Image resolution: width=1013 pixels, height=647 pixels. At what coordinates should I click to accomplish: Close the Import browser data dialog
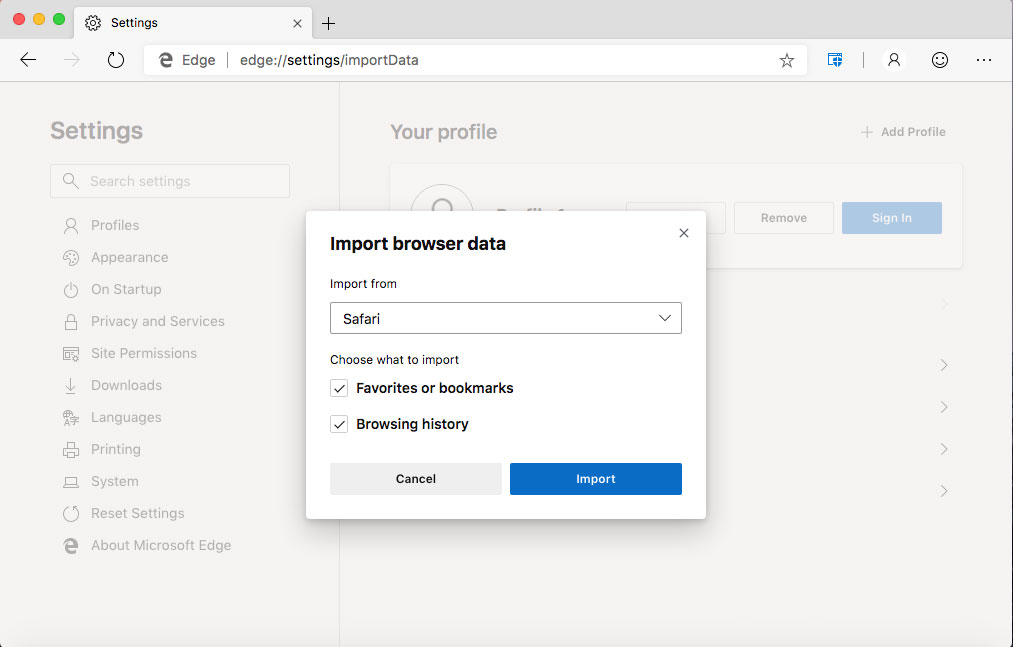(x=684, y=233)
